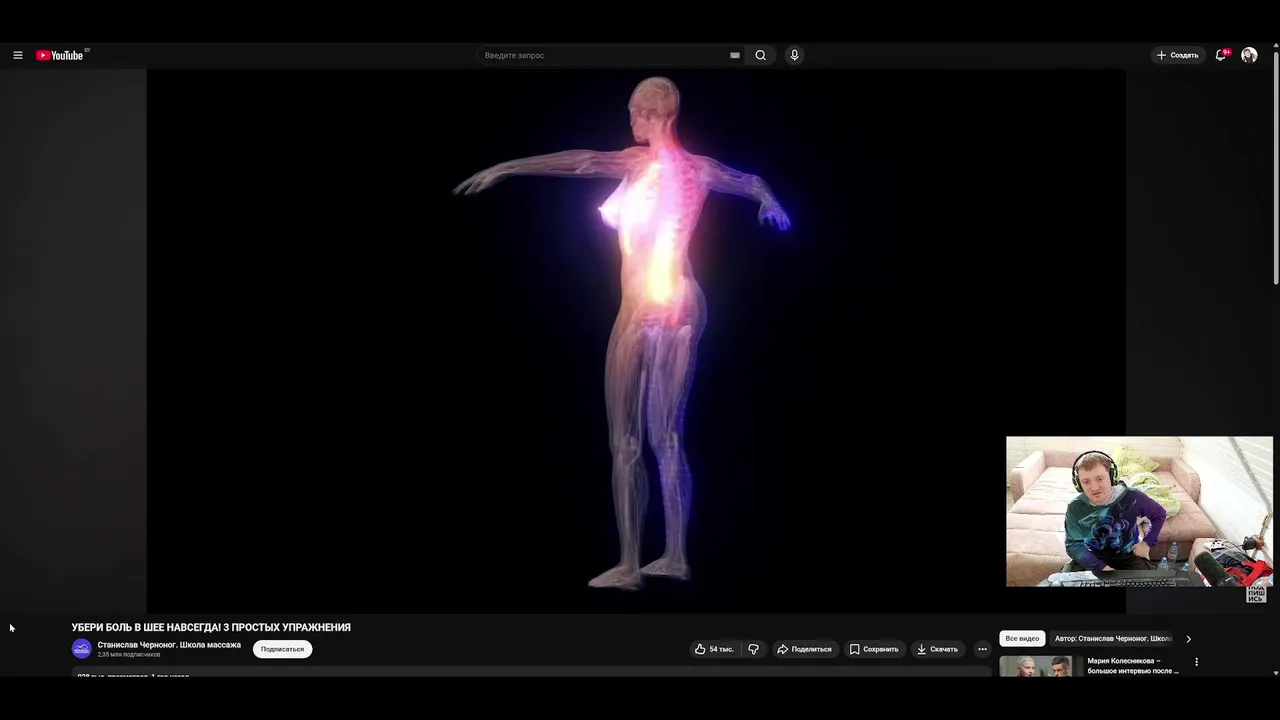Start voice search with microphone icon

coord(794,55)
